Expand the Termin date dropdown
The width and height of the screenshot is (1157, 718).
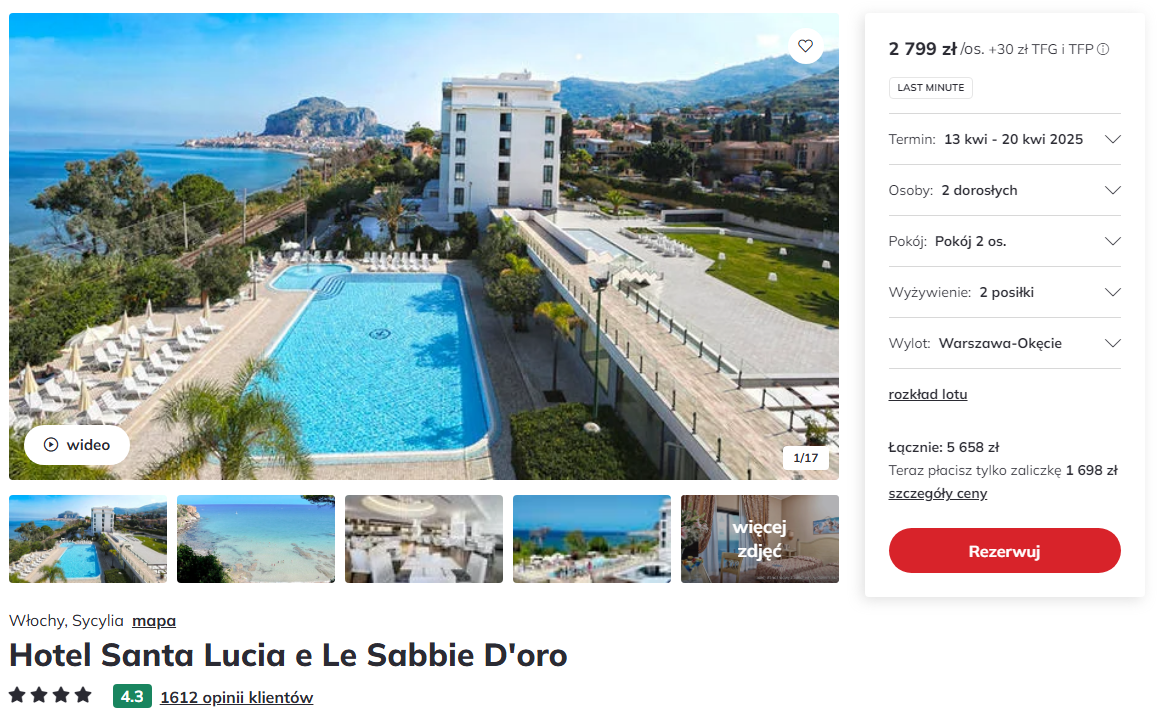pyautogui.click(x=1004, y=139)
